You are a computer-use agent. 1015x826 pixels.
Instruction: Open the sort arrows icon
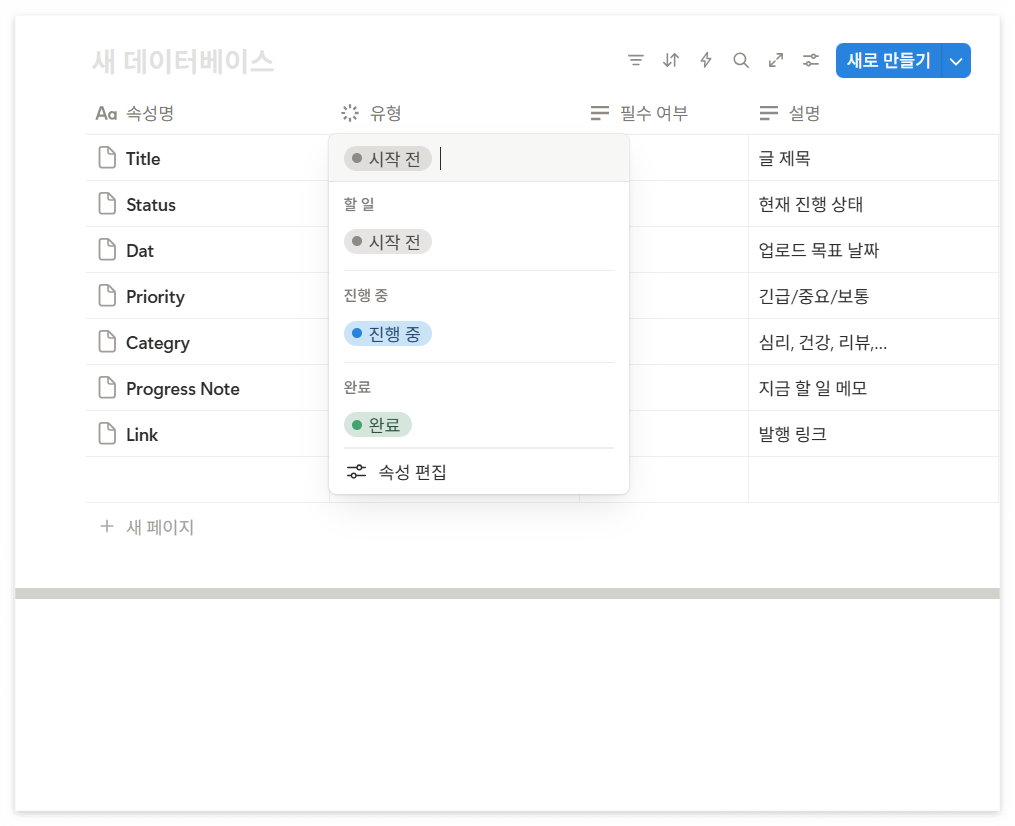(671, 60)
